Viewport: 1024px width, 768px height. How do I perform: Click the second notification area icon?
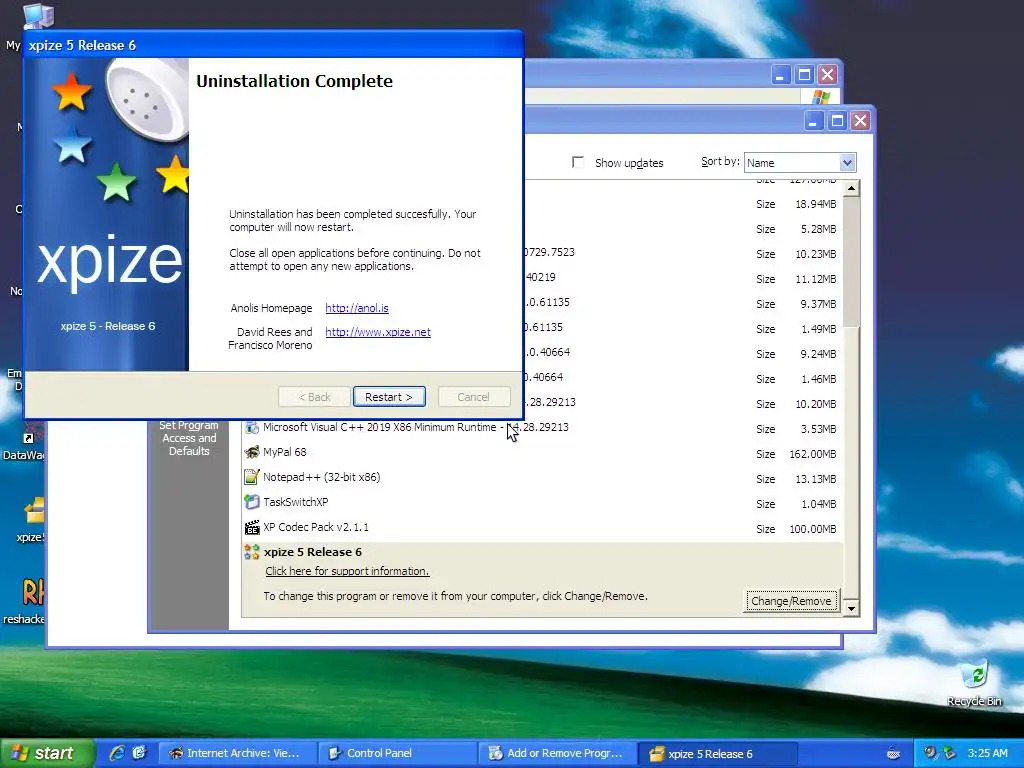pos(949,753)
